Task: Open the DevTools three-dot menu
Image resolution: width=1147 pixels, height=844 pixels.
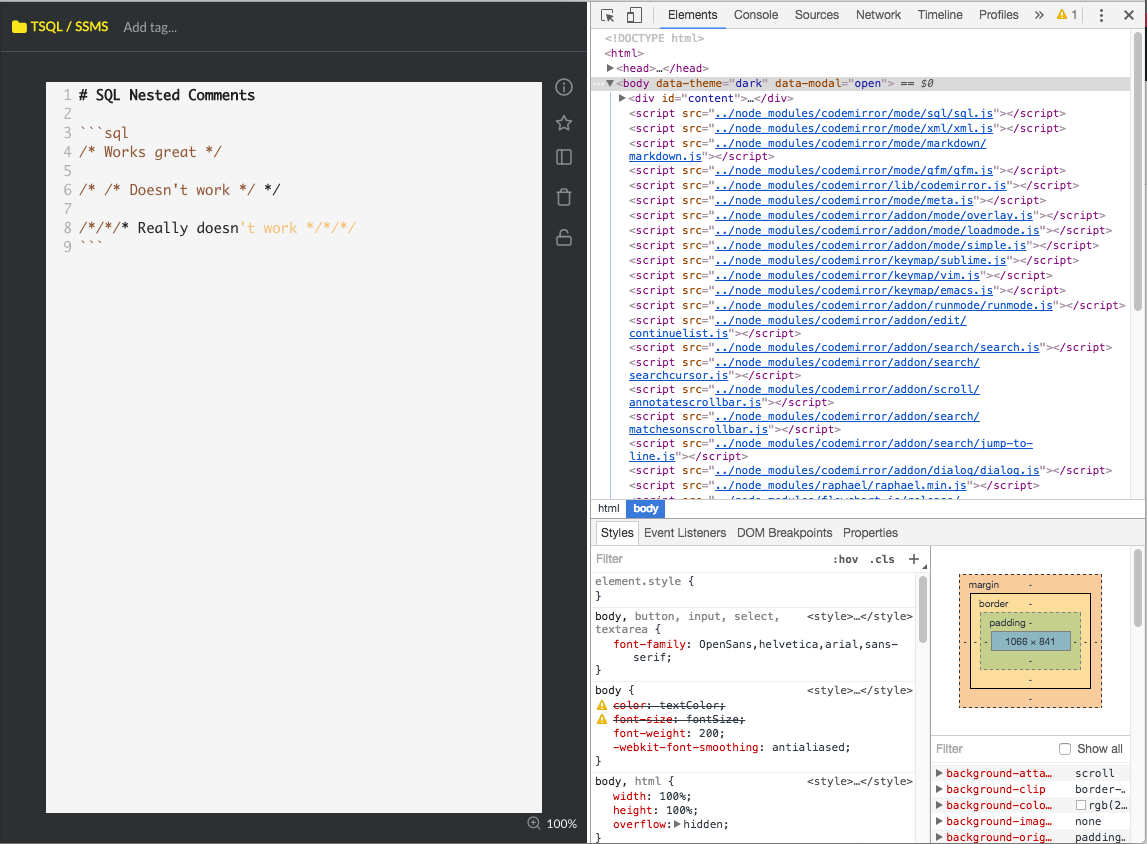Action: (x=1102, y=16)
